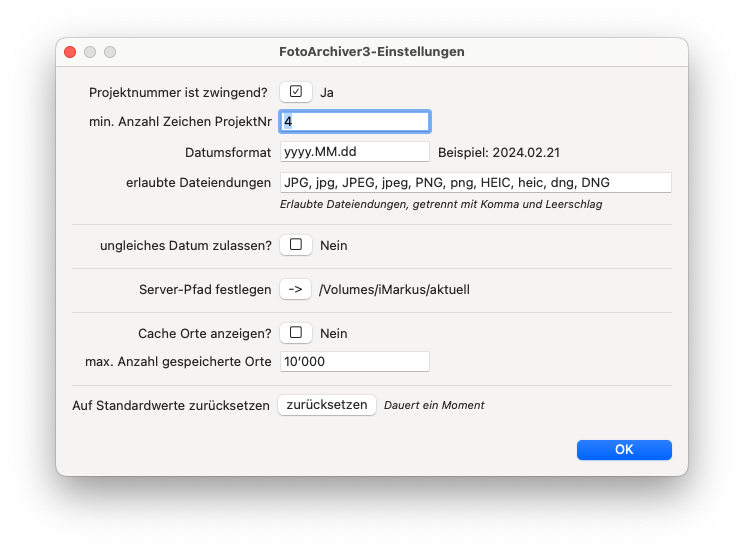Toggle the "Cache Orte anzeigen?" checkbox
This screenshot has width=744, height=550.
tap(295, 333)
